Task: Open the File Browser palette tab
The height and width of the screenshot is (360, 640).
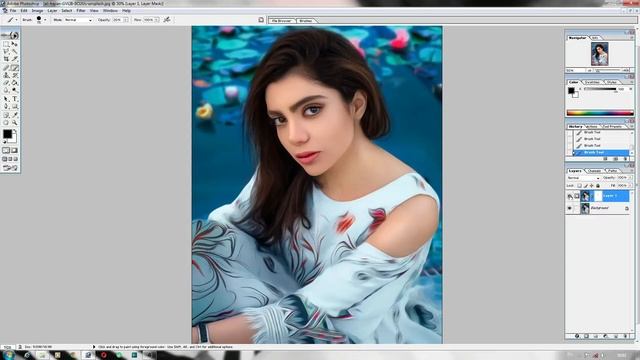Action: pyautogui.click(x=282, y=20)
